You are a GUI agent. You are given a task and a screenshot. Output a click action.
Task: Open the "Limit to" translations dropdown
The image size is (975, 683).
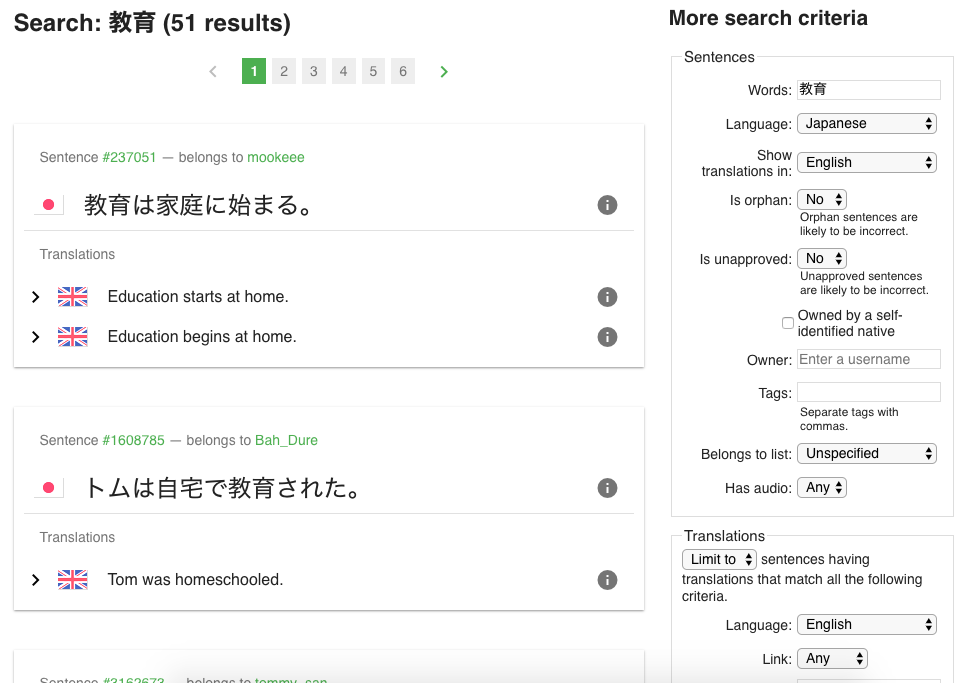(719, 559)
